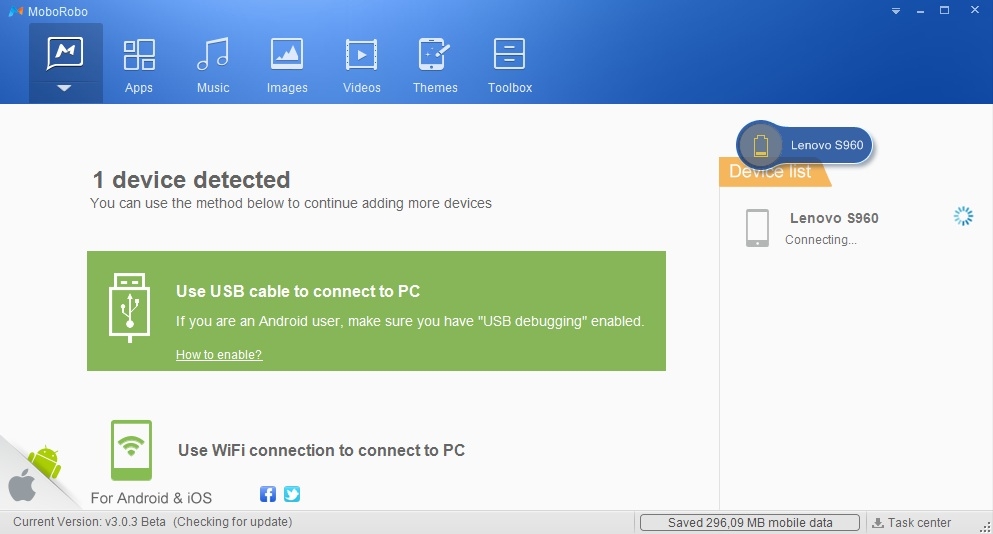Click the phone icon beside Lenovo S960

[757, 227]
